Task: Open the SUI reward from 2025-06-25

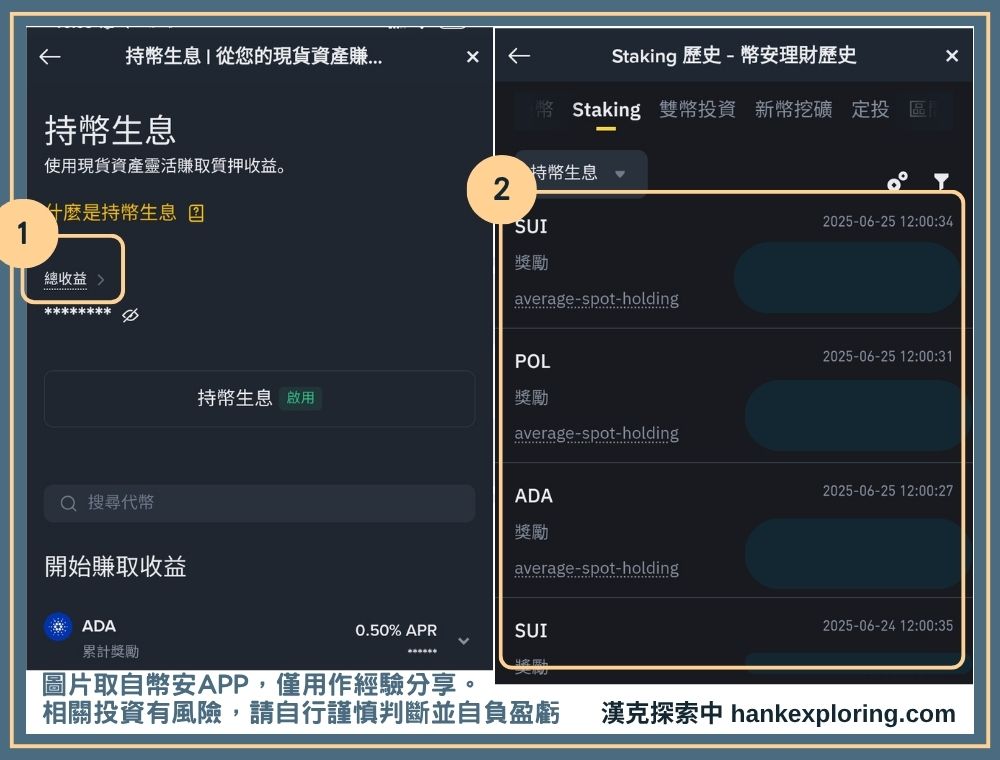Action: coord(733,261)
